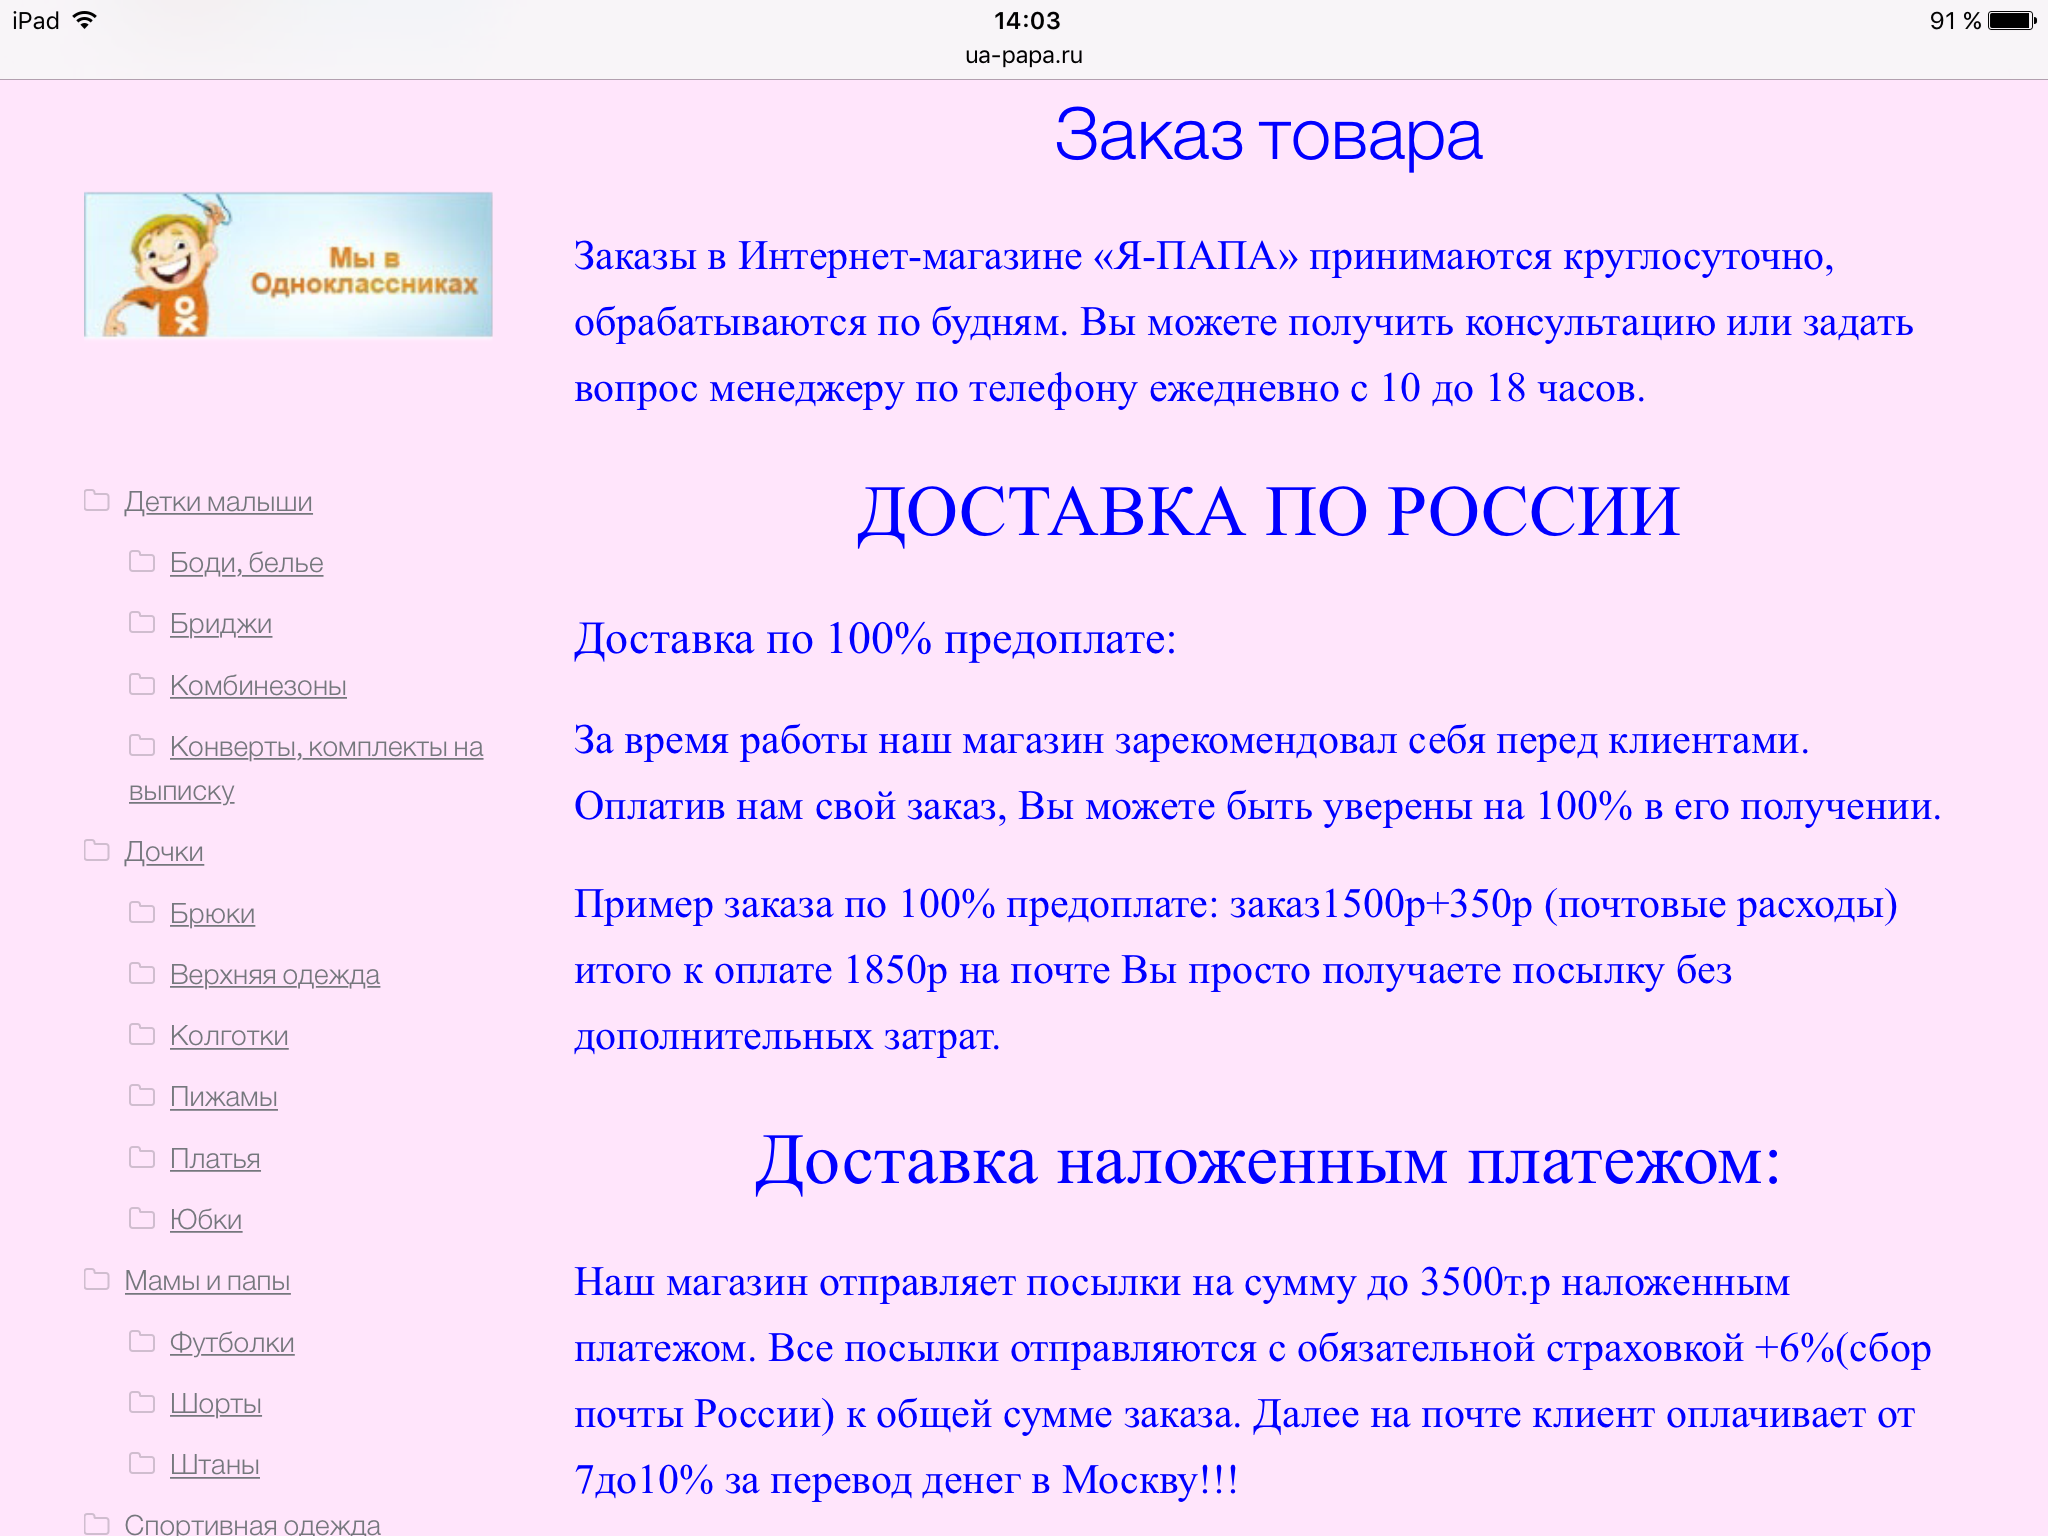Screen dimensions: 2048x1536
Task: Open the Колготки category
Action: [x=229, y=1036]
